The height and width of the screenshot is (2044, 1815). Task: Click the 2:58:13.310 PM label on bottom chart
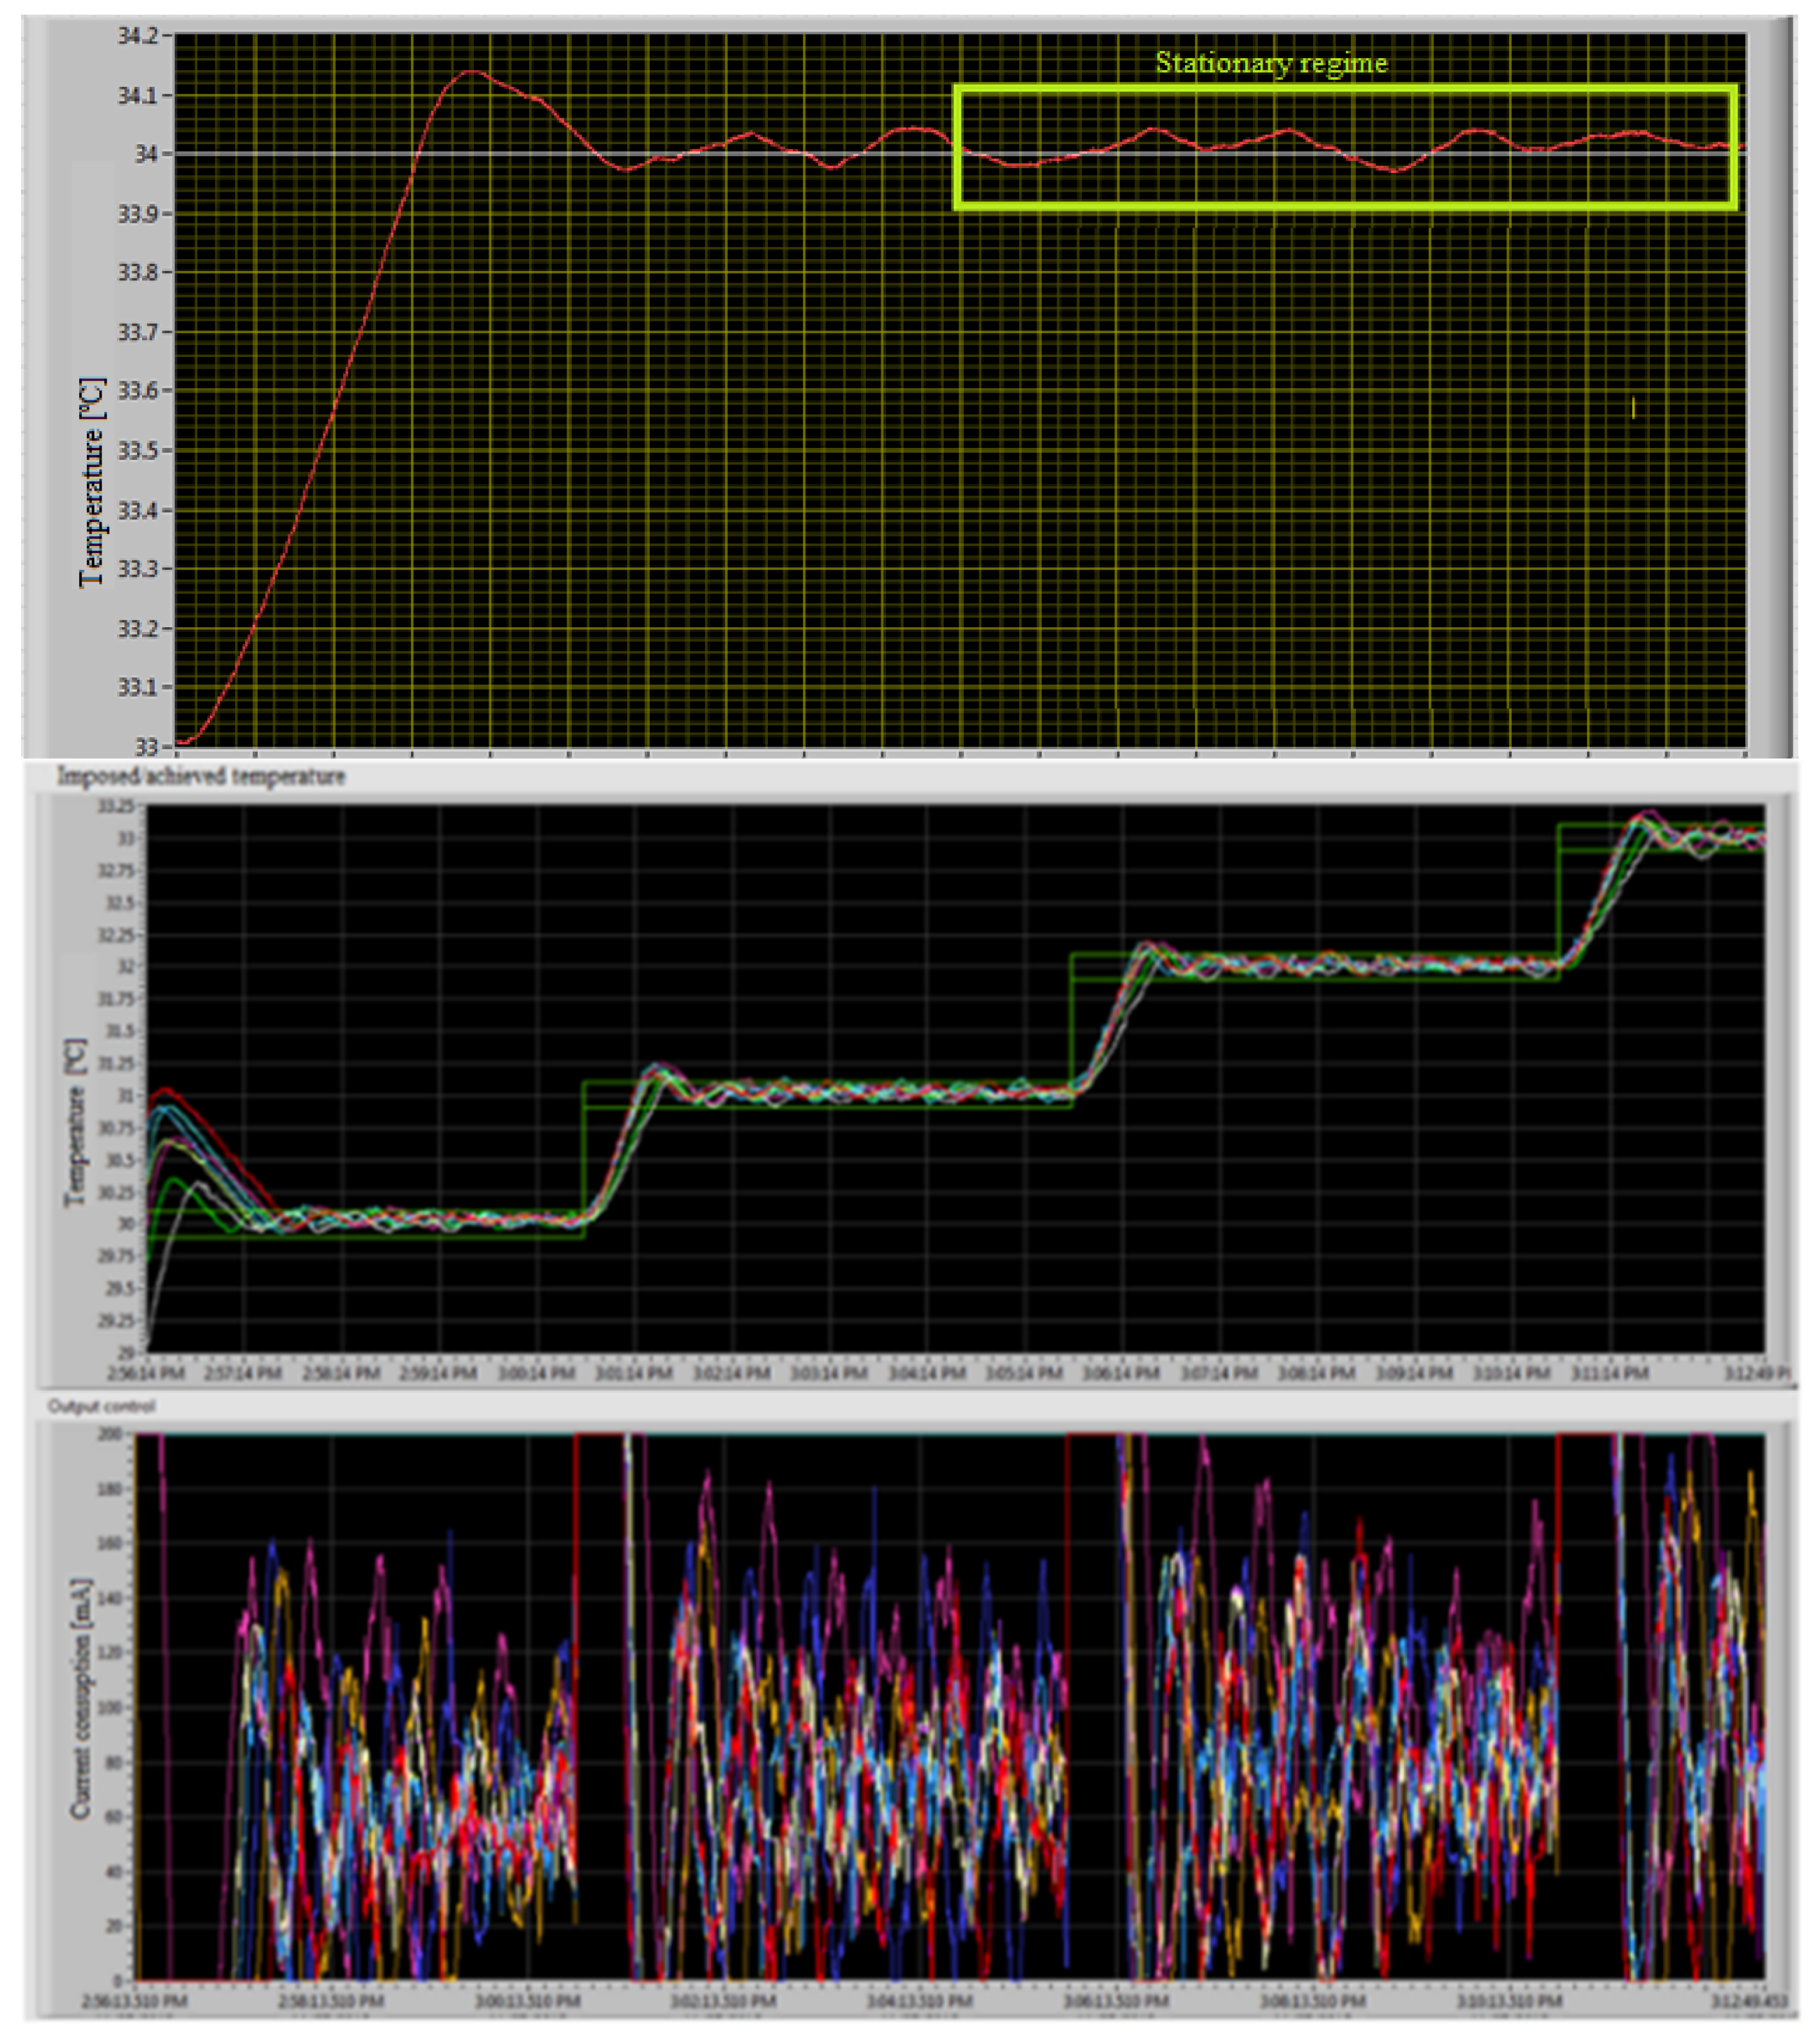click(x=331, y=2002)
